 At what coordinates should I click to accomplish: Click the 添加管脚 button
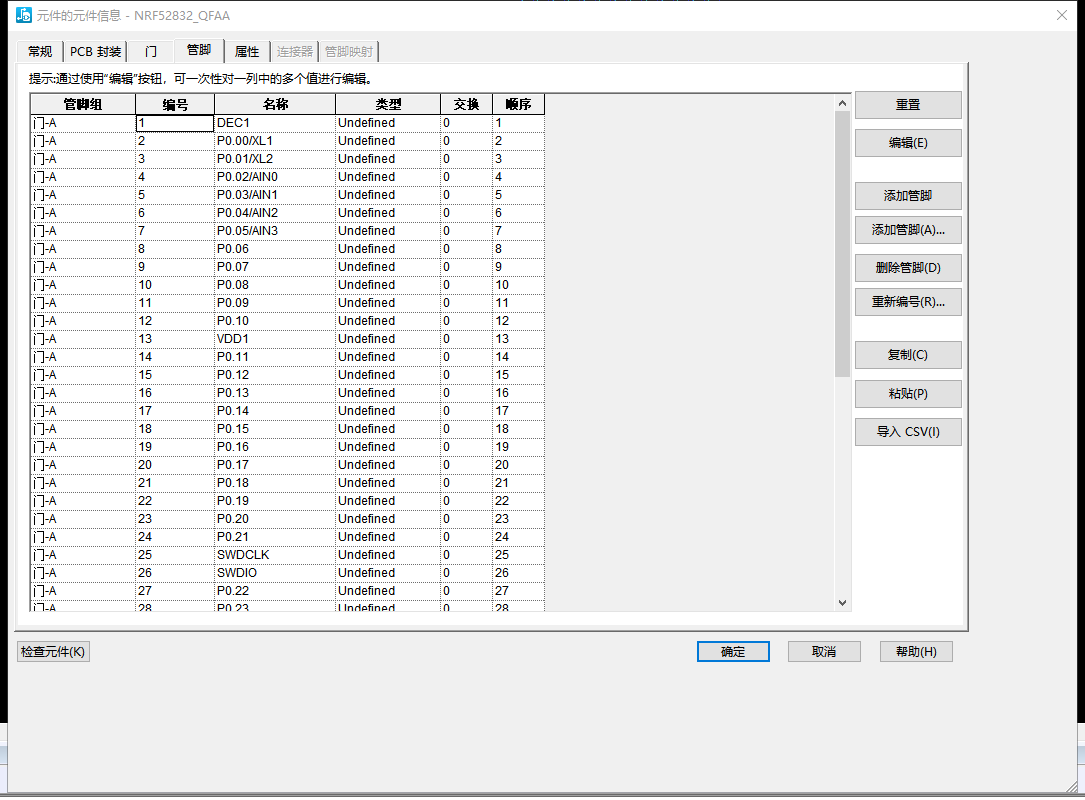coord(908,196)
